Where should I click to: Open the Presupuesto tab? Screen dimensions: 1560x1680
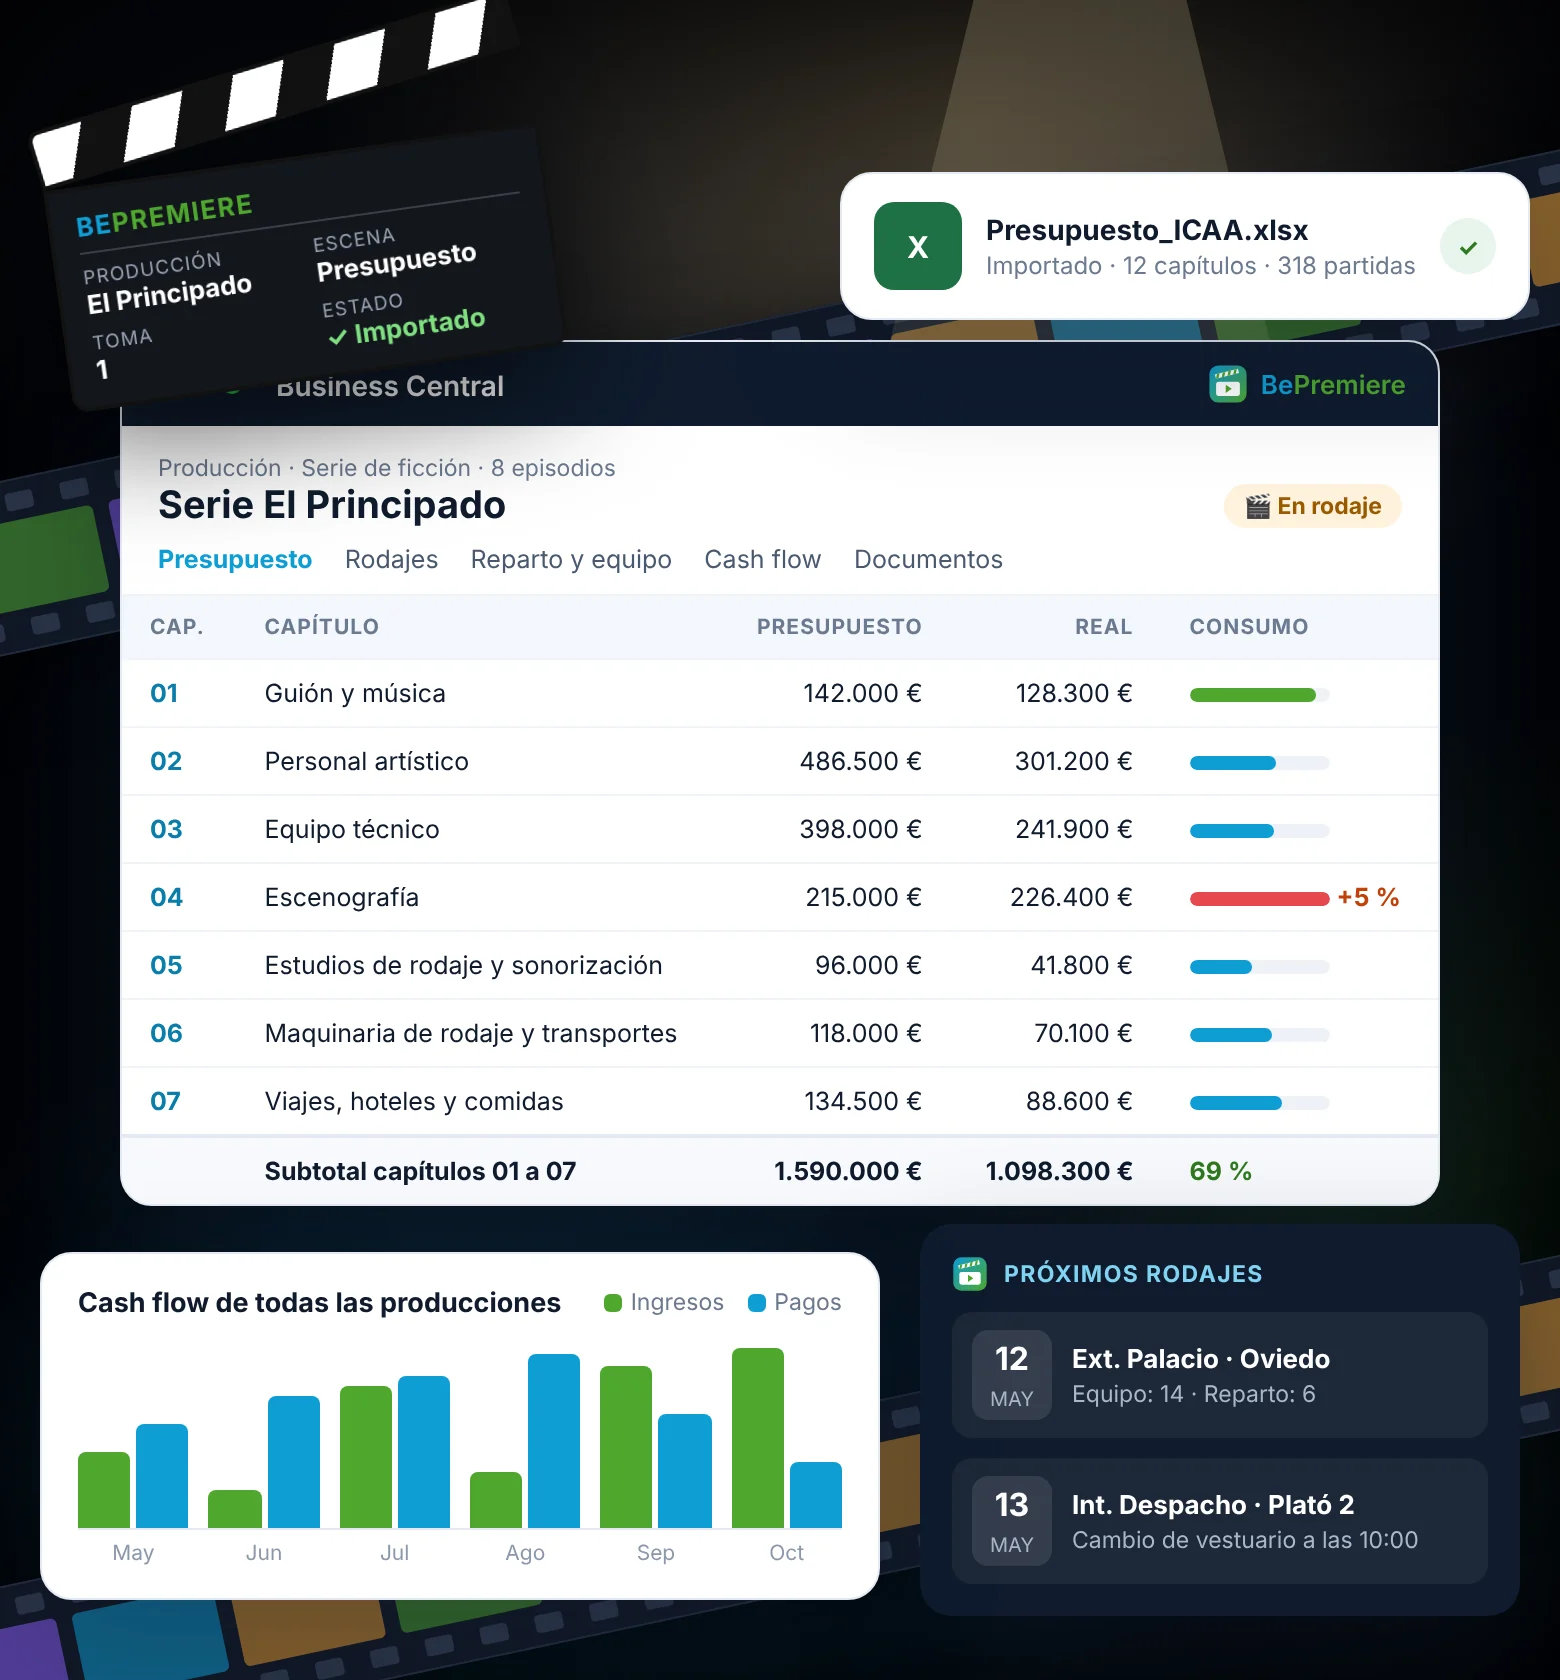tap(235, 559)
